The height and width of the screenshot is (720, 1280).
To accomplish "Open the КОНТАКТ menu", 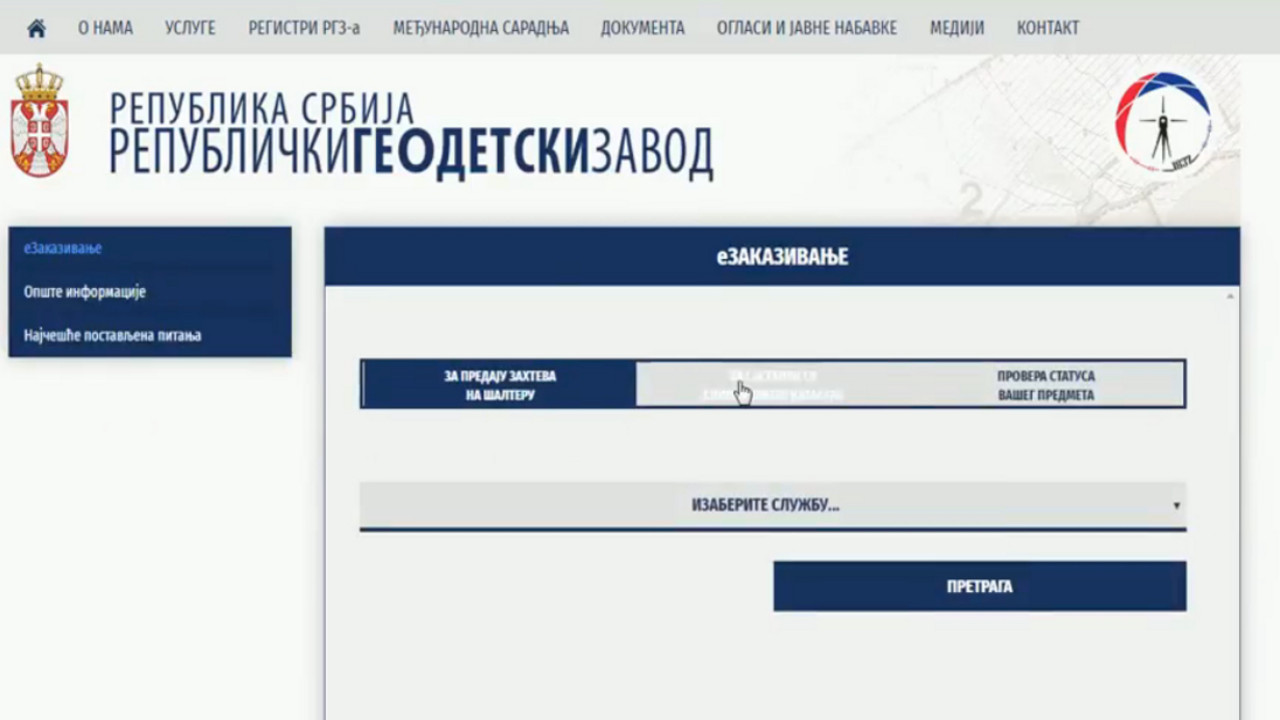I will click(1048, 28).
